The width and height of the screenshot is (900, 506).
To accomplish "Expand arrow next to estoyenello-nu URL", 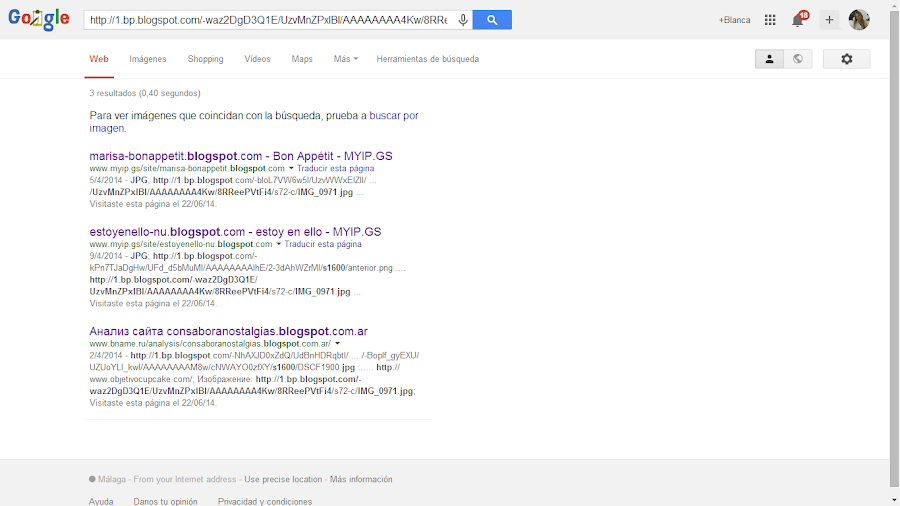I will 278,244.
